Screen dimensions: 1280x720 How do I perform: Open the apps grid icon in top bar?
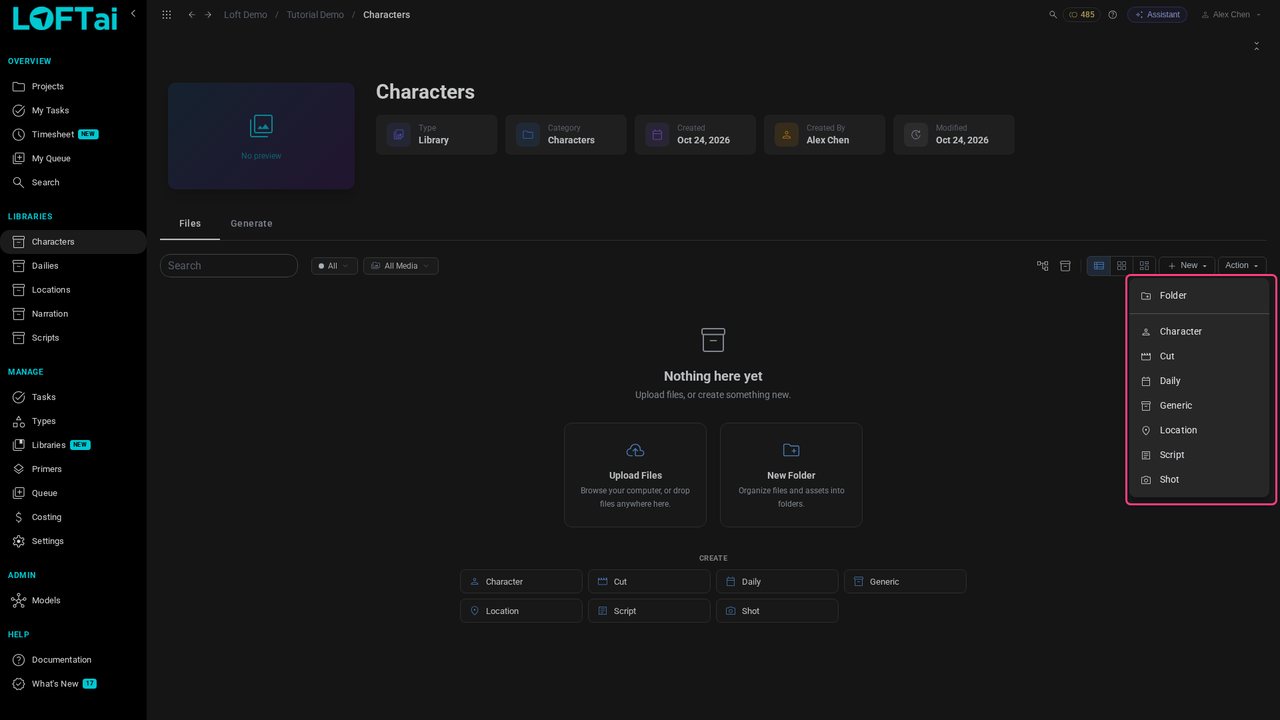166,15
